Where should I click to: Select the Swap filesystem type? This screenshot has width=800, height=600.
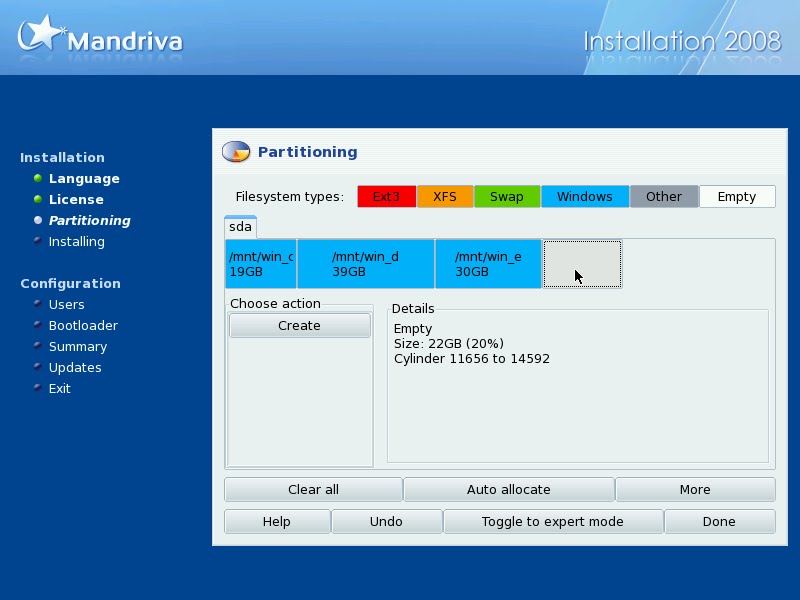[507, 196]
